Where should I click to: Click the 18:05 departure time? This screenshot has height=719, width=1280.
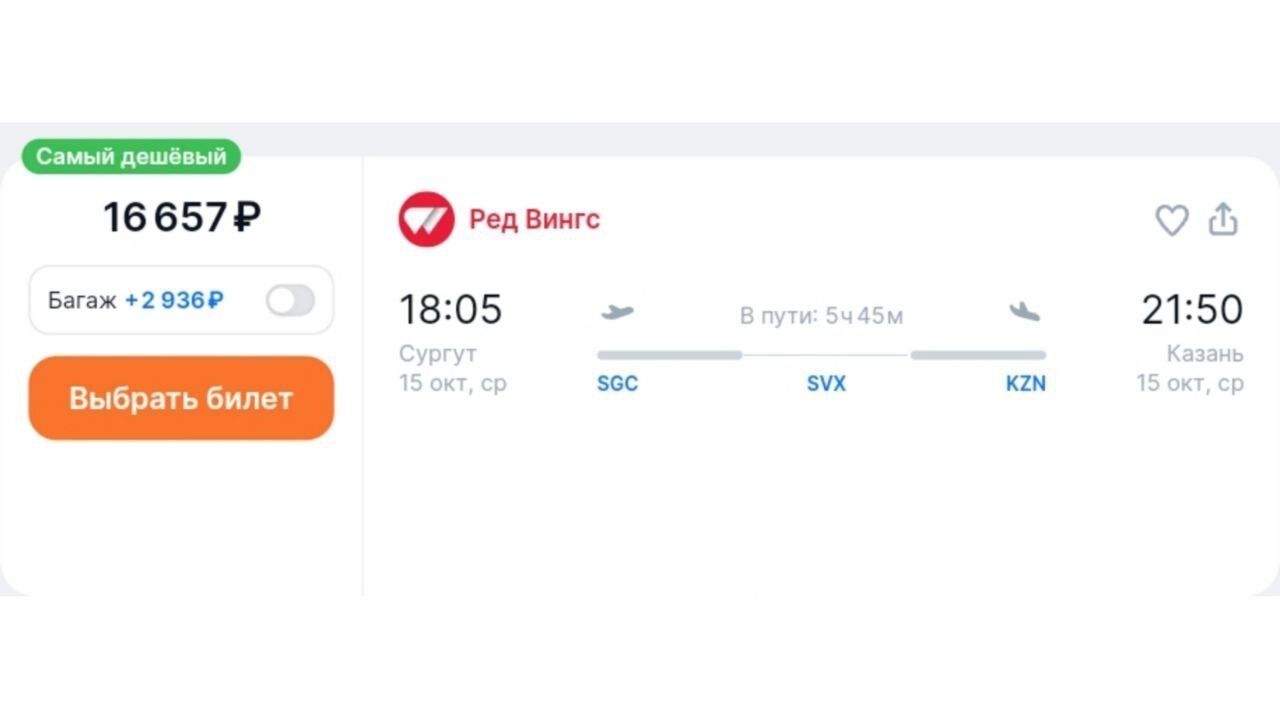(450, 310)
